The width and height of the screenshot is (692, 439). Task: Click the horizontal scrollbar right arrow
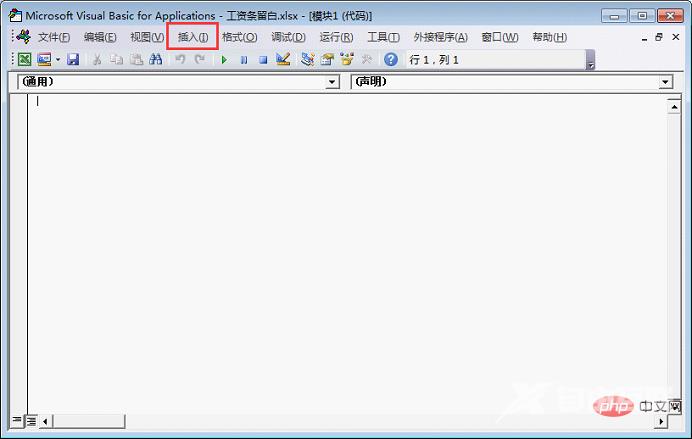click(661, 421)
